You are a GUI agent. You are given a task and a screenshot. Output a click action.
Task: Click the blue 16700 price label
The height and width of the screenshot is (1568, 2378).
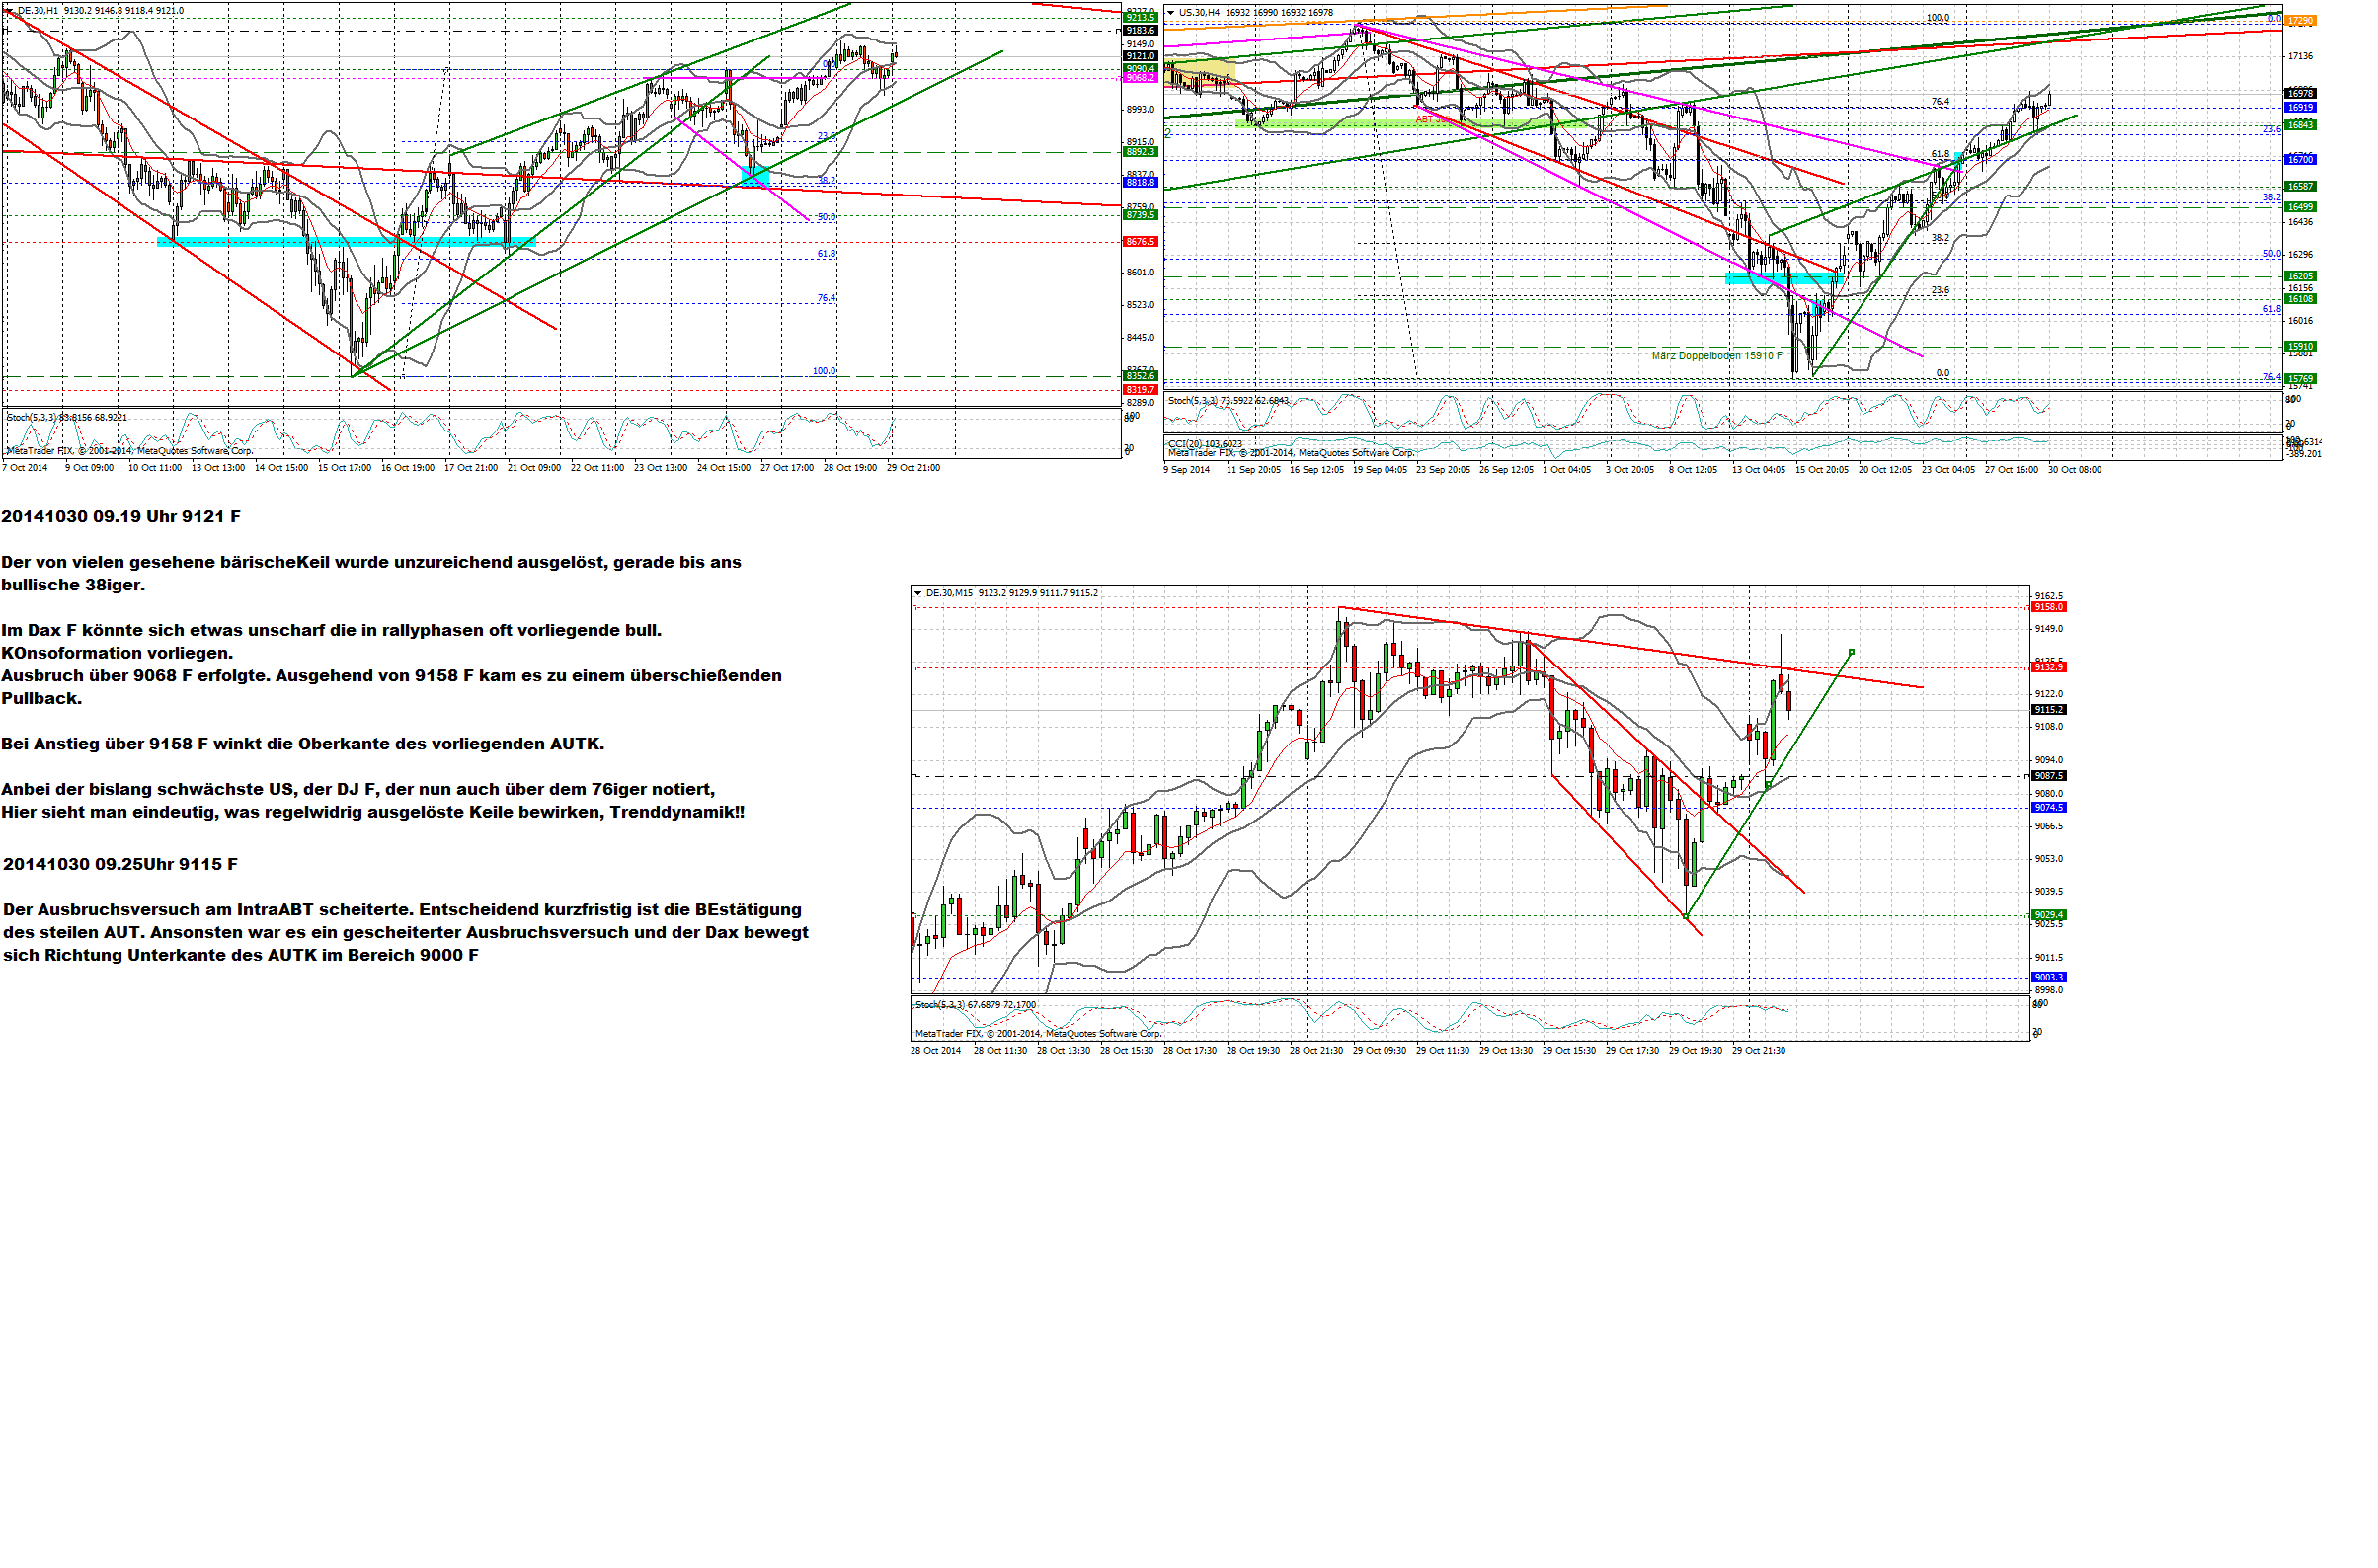[2300, 160]
